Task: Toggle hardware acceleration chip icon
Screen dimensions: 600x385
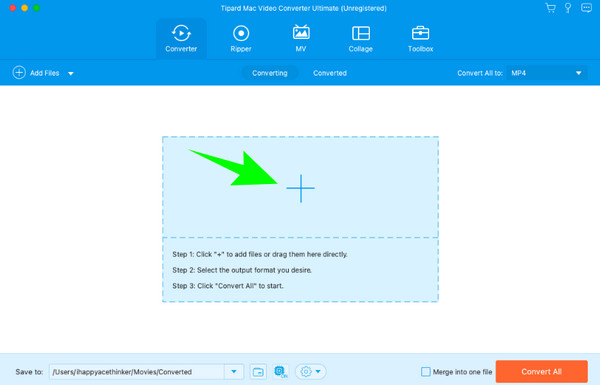Action: point(280,372)
